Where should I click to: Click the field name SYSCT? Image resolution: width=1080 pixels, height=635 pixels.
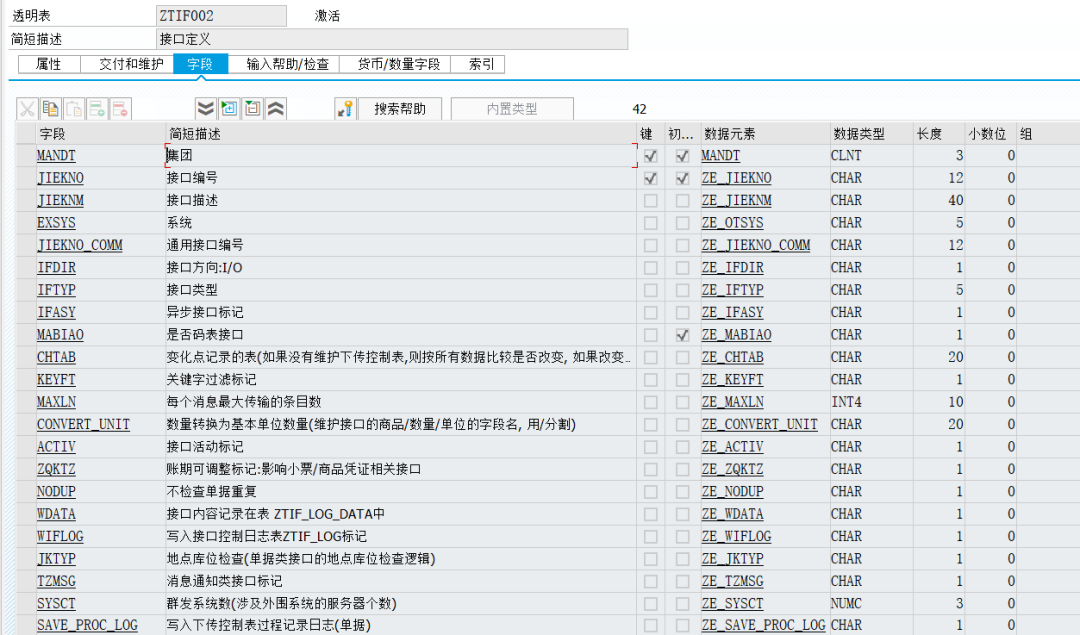[x=56, y=604]
